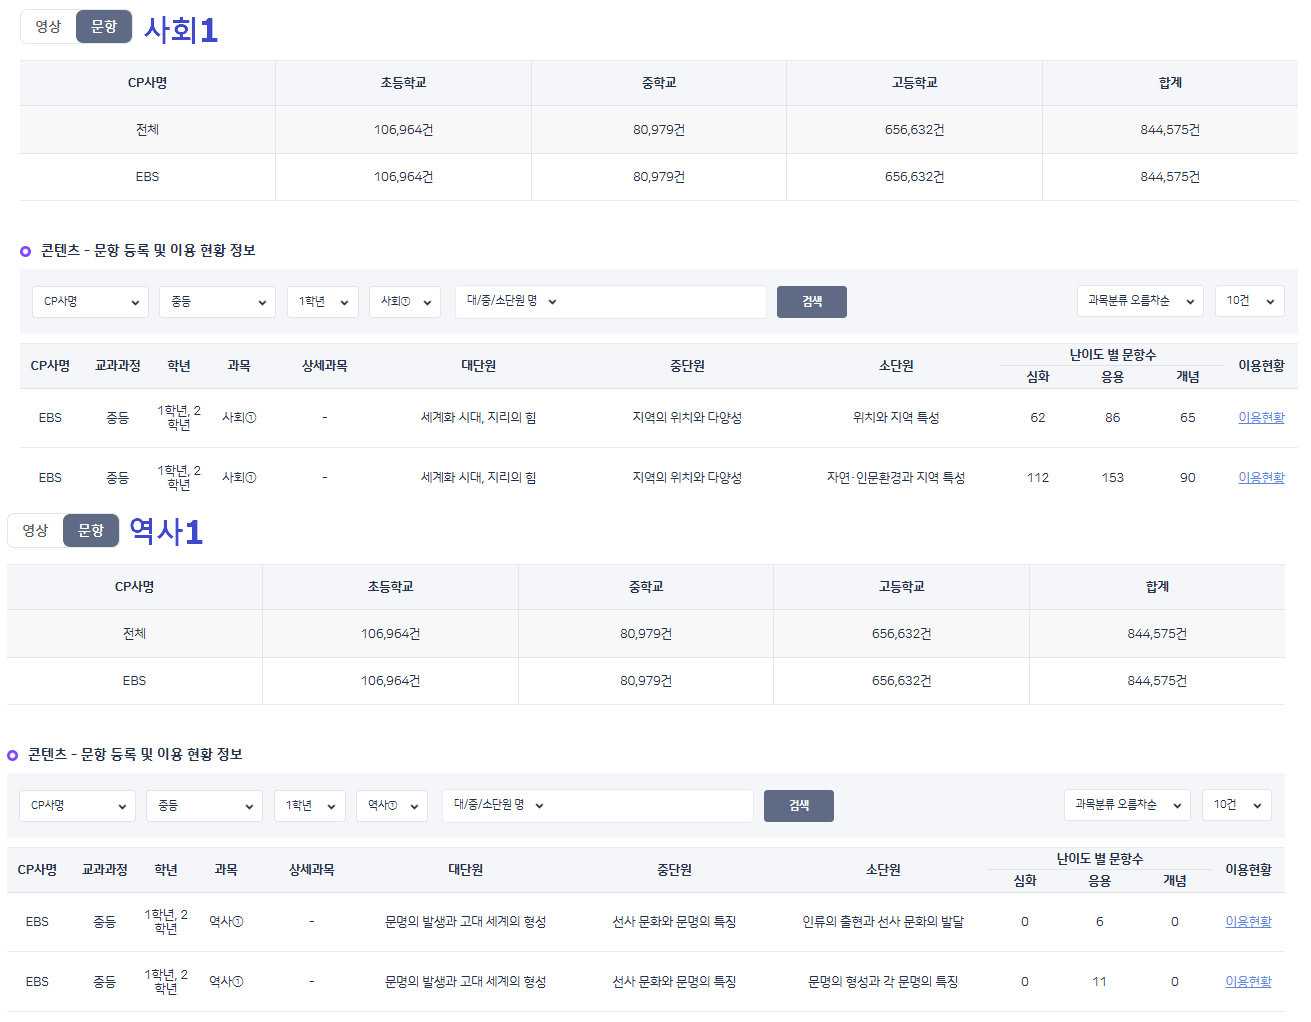Click the 소단원 cell 위치와 지역 특성
The height and width of the screenshot is (1022, 1311).
click(x=896, y=418)
